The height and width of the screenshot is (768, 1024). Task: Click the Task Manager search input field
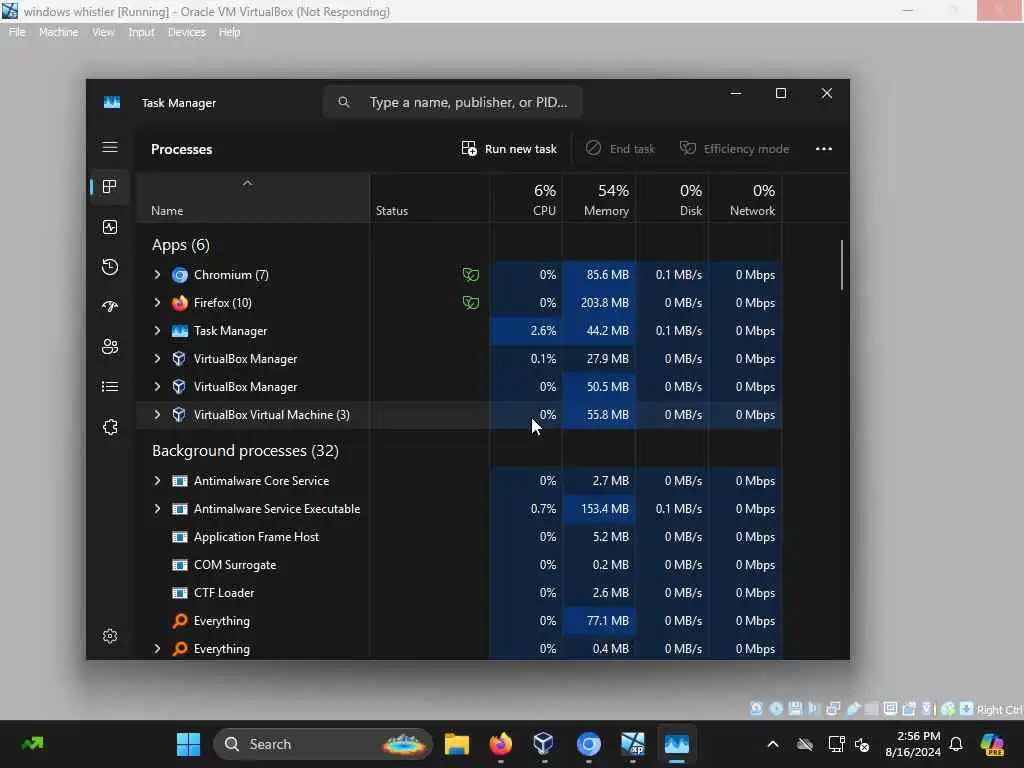453,103
